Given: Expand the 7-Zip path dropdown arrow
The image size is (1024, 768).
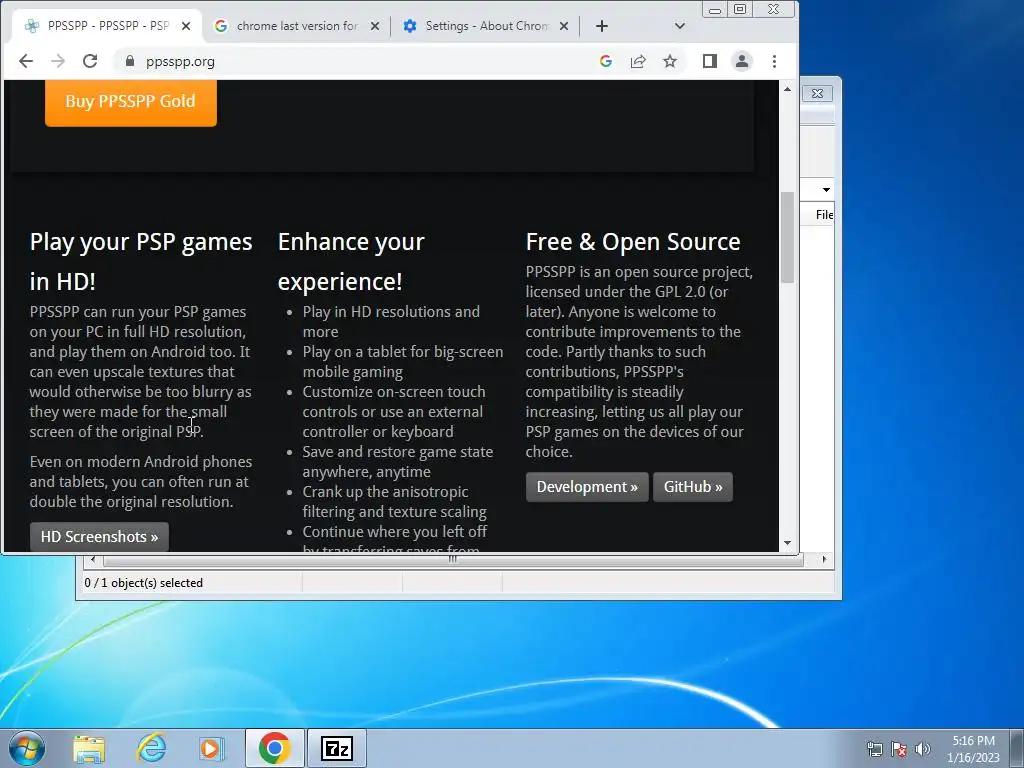Looking at the screenshot, I should (826, 190).
